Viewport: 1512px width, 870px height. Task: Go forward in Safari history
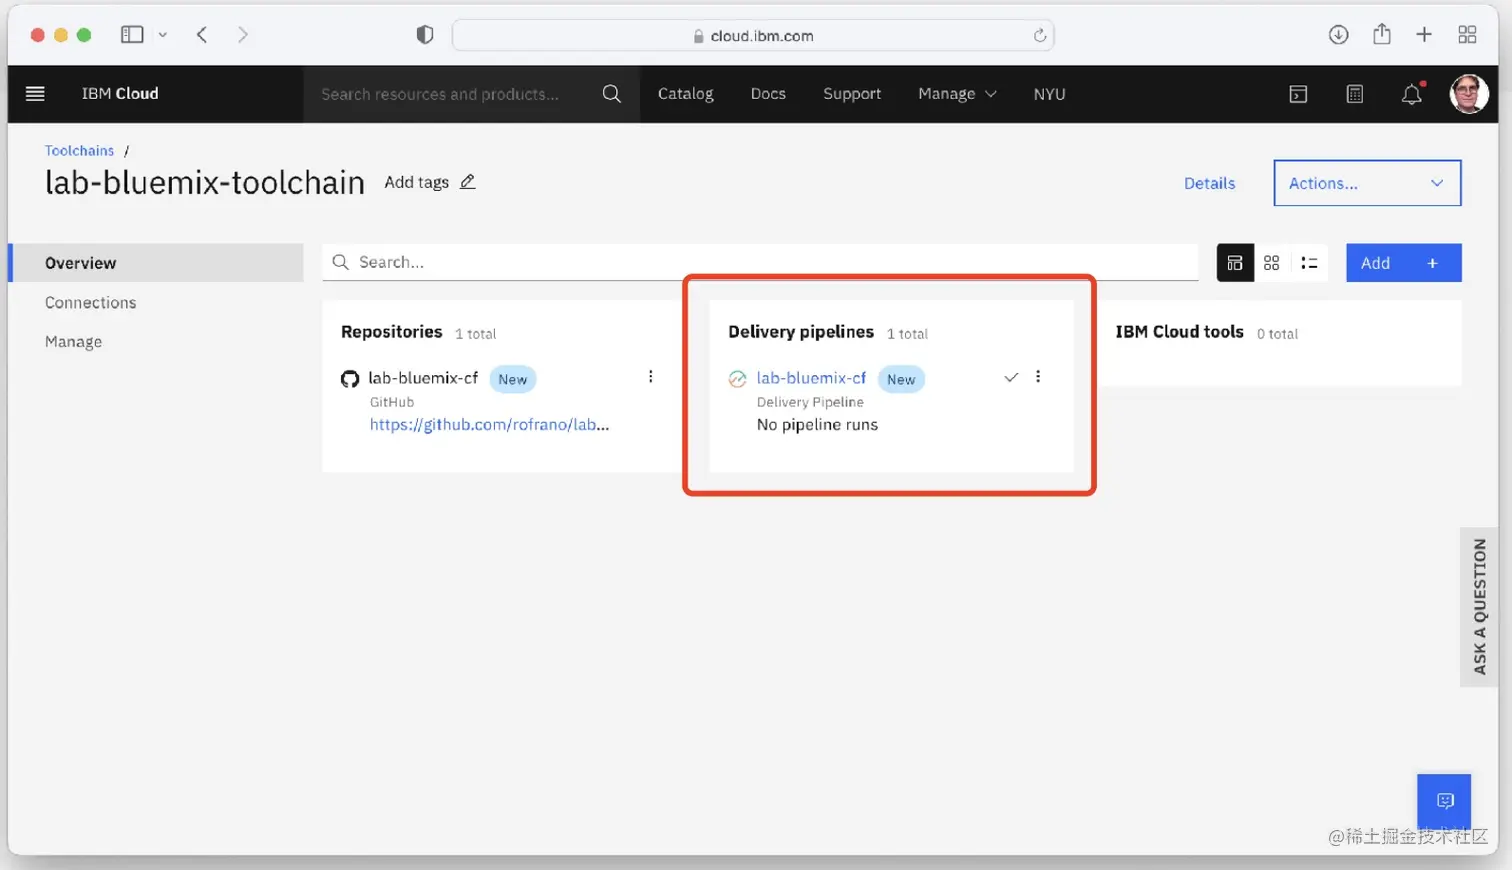(243, 35)
